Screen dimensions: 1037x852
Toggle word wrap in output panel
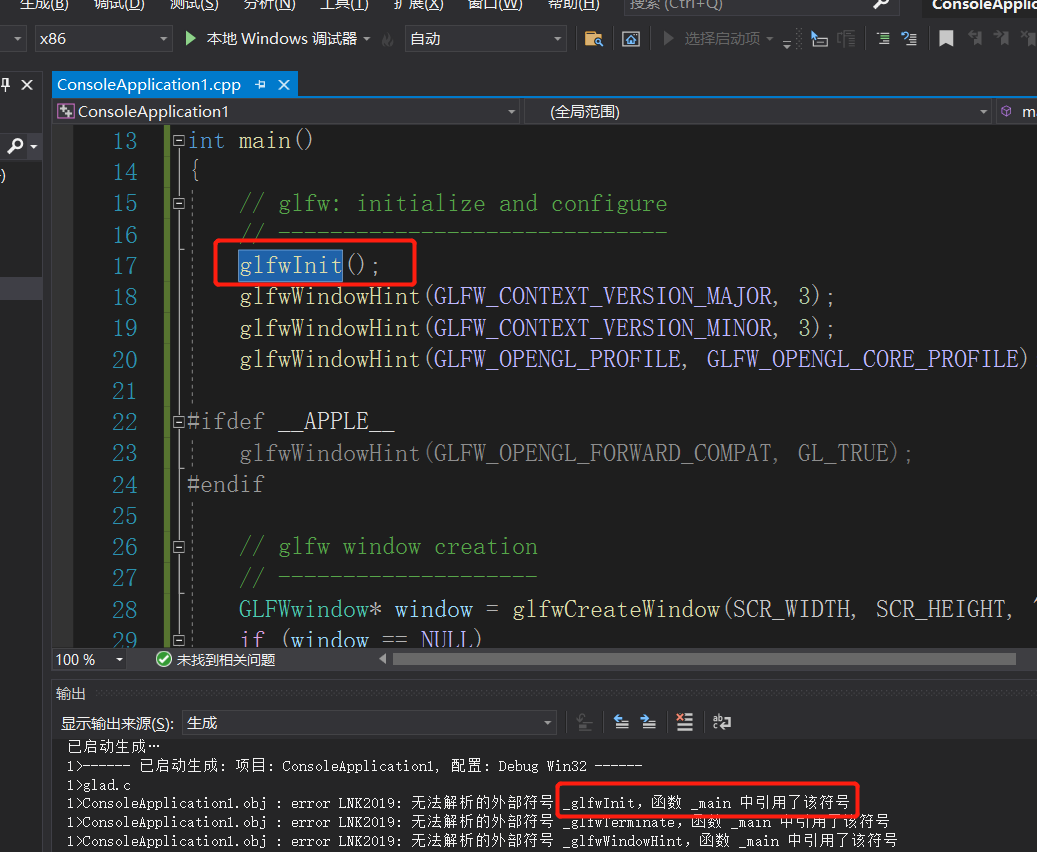[722, 722]
